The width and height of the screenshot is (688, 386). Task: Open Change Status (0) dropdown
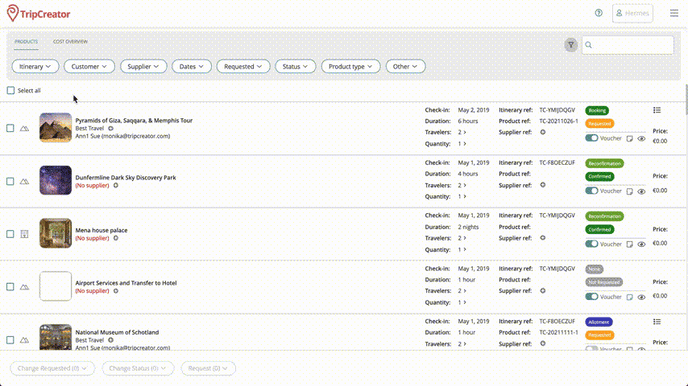coord(138,368)
